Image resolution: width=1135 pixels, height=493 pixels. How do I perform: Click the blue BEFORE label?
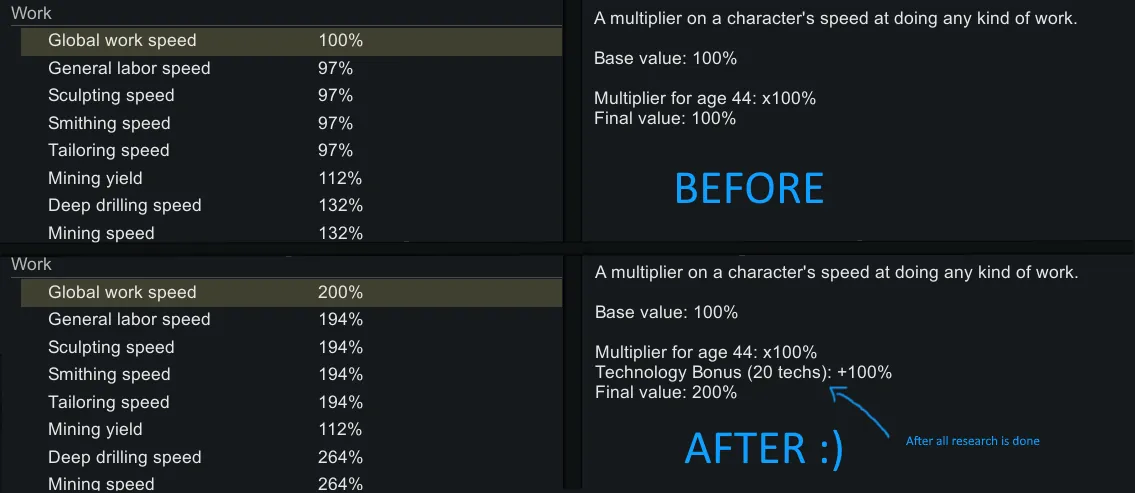[749, 188]
